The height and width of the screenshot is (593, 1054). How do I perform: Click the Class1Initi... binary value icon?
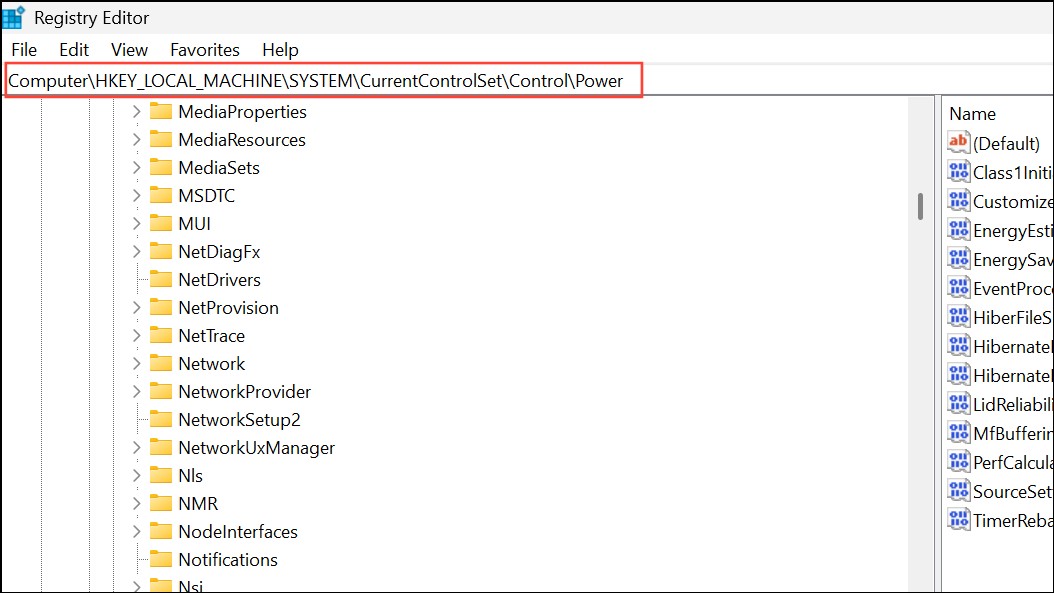[959, 171]
